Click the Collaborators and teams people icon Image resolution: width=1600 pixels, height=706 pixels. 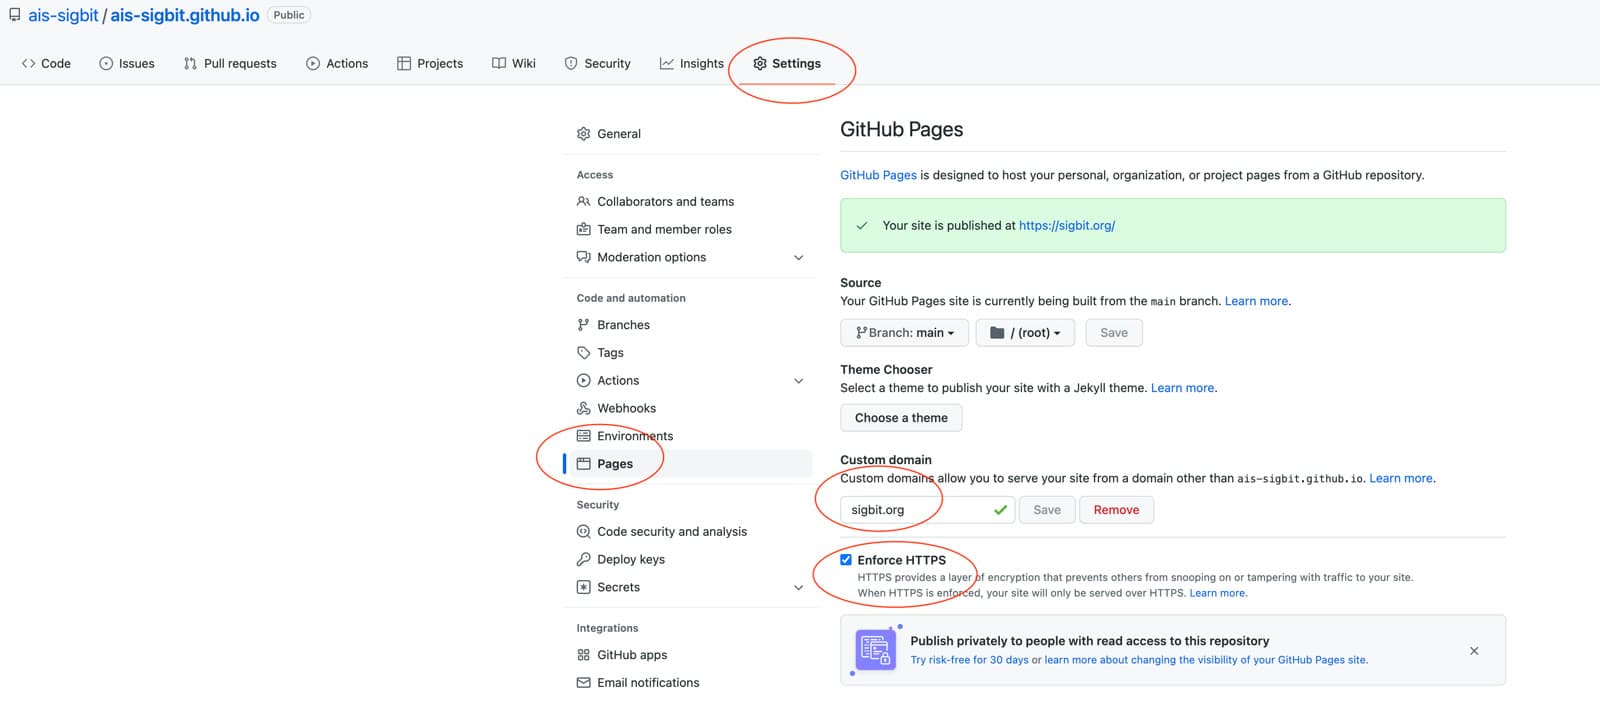click(583, 202)
